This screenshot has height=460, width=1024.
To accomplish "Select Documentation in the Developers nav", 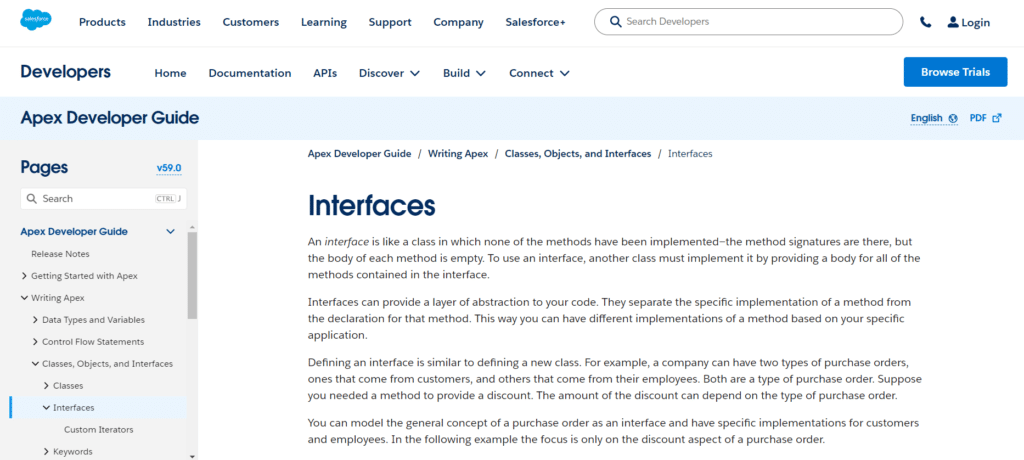I will click(x=249, y=73).
